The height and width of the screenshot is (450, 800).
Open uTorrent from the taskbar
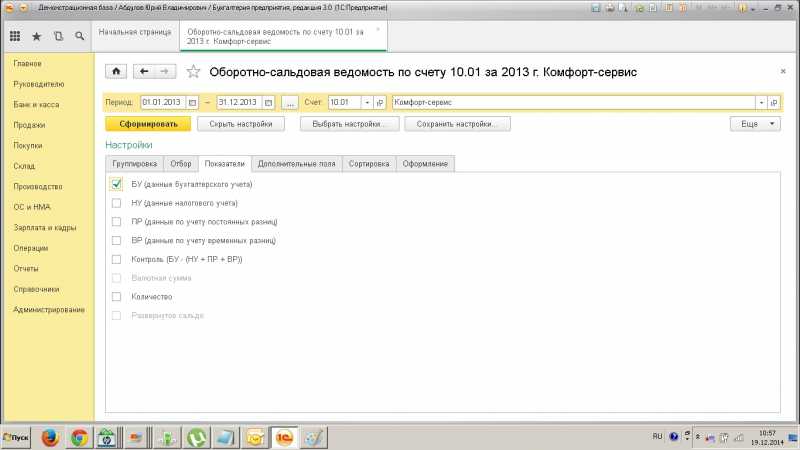(196, 438)
